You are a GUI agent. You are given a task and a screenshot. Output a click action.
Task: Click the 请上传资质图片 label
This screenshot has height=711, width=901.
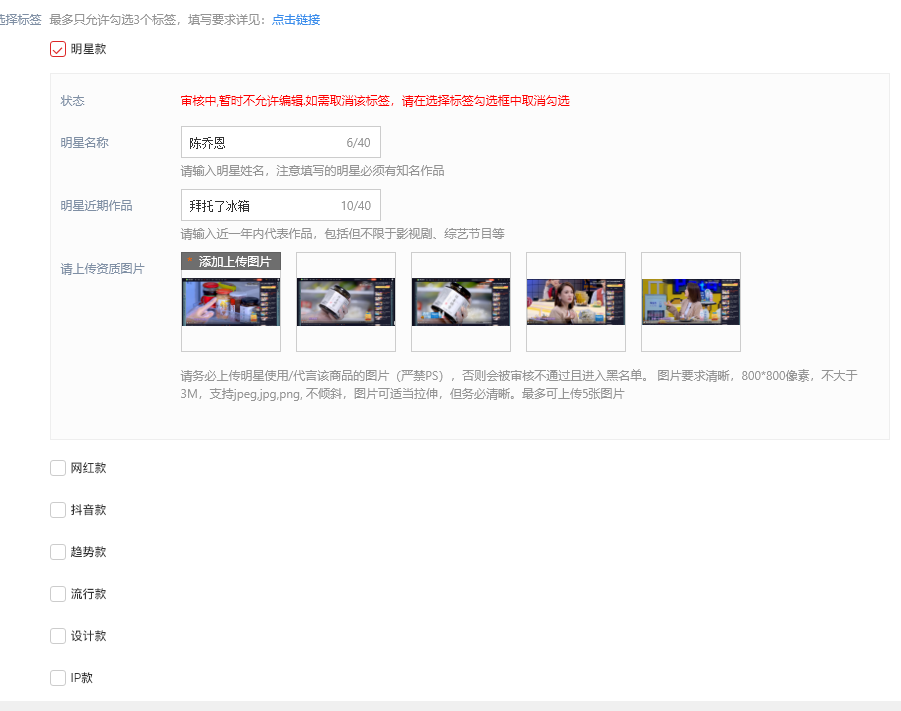102,269
